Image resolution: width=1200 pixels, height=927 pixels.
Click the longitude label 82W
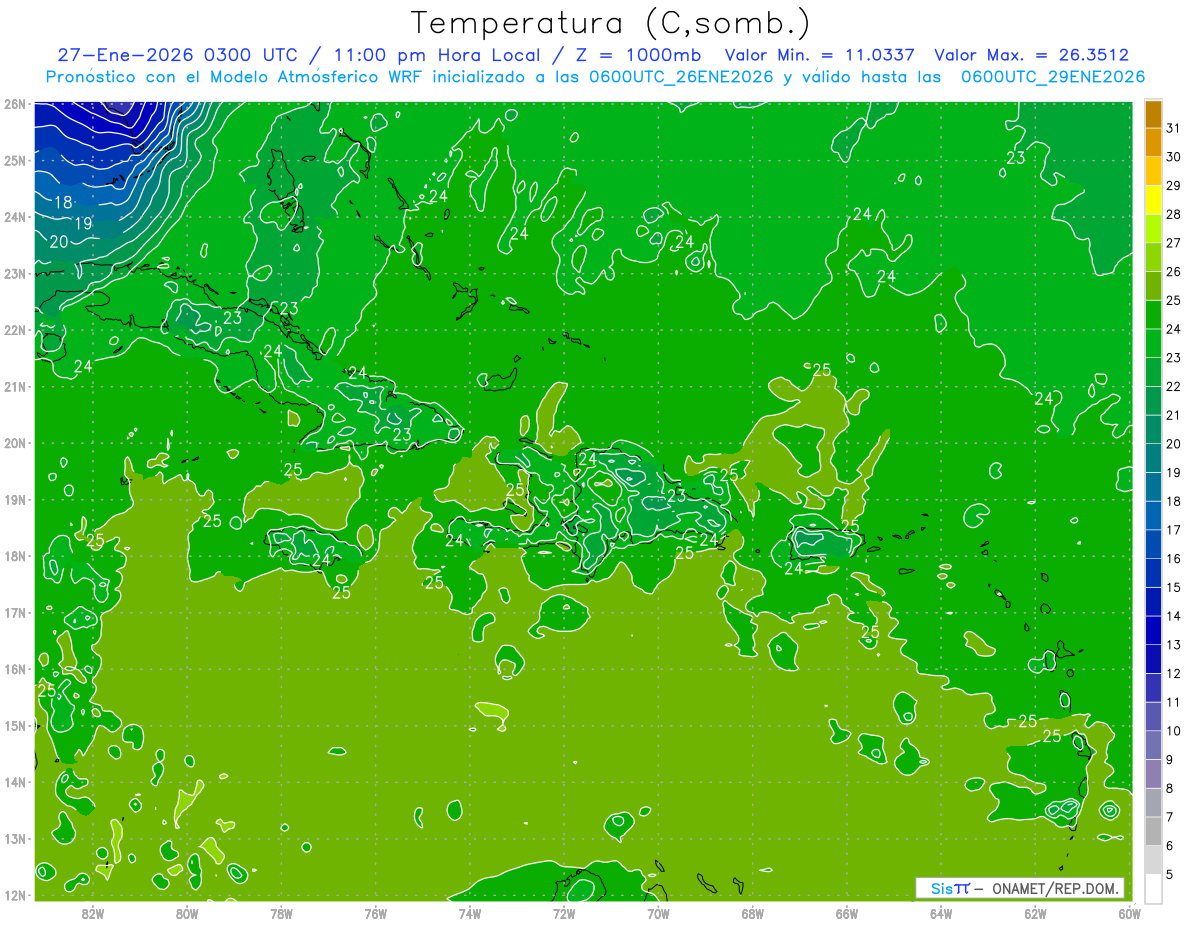click(x=93, y=913)
